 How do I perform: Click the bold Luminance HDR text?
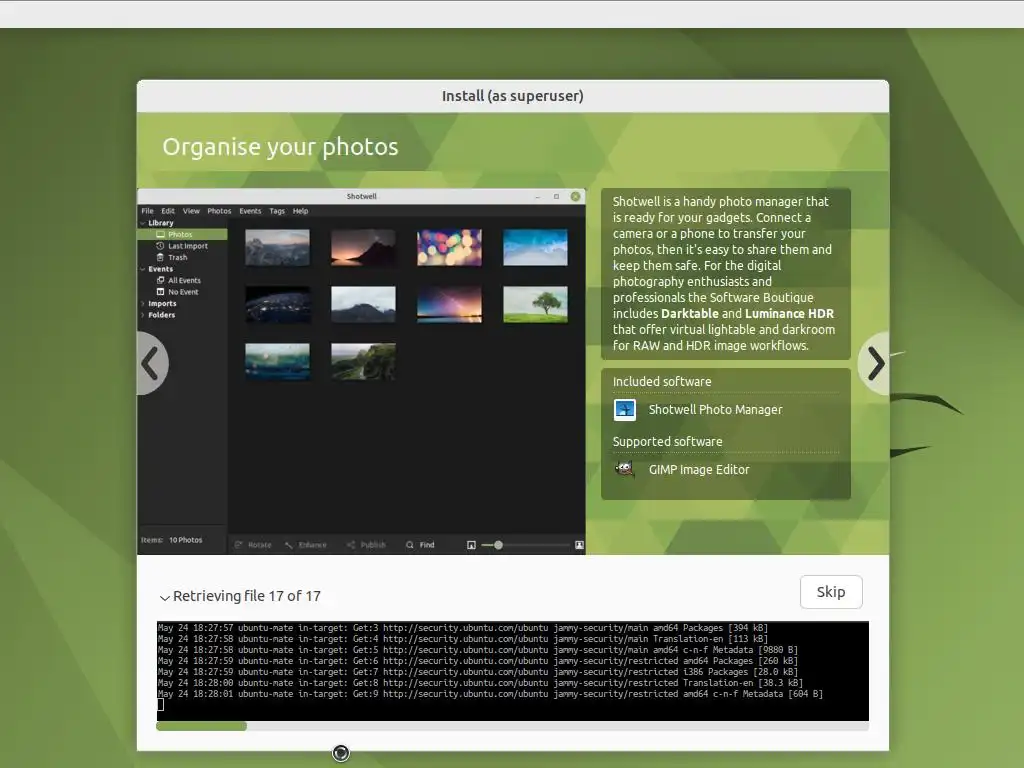click(x=789, y=313)
